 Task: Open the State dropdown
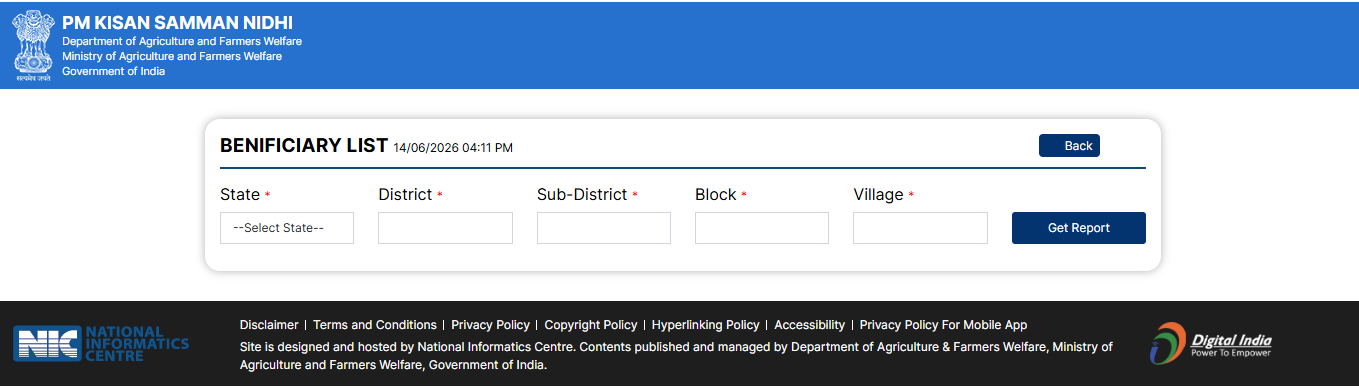pyautogui.click(x=287, y=228)
